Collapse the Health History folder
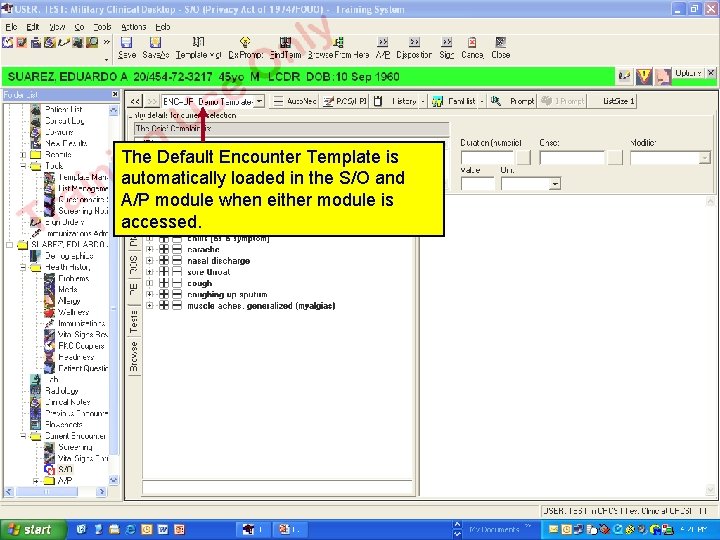 click(23, 267)
